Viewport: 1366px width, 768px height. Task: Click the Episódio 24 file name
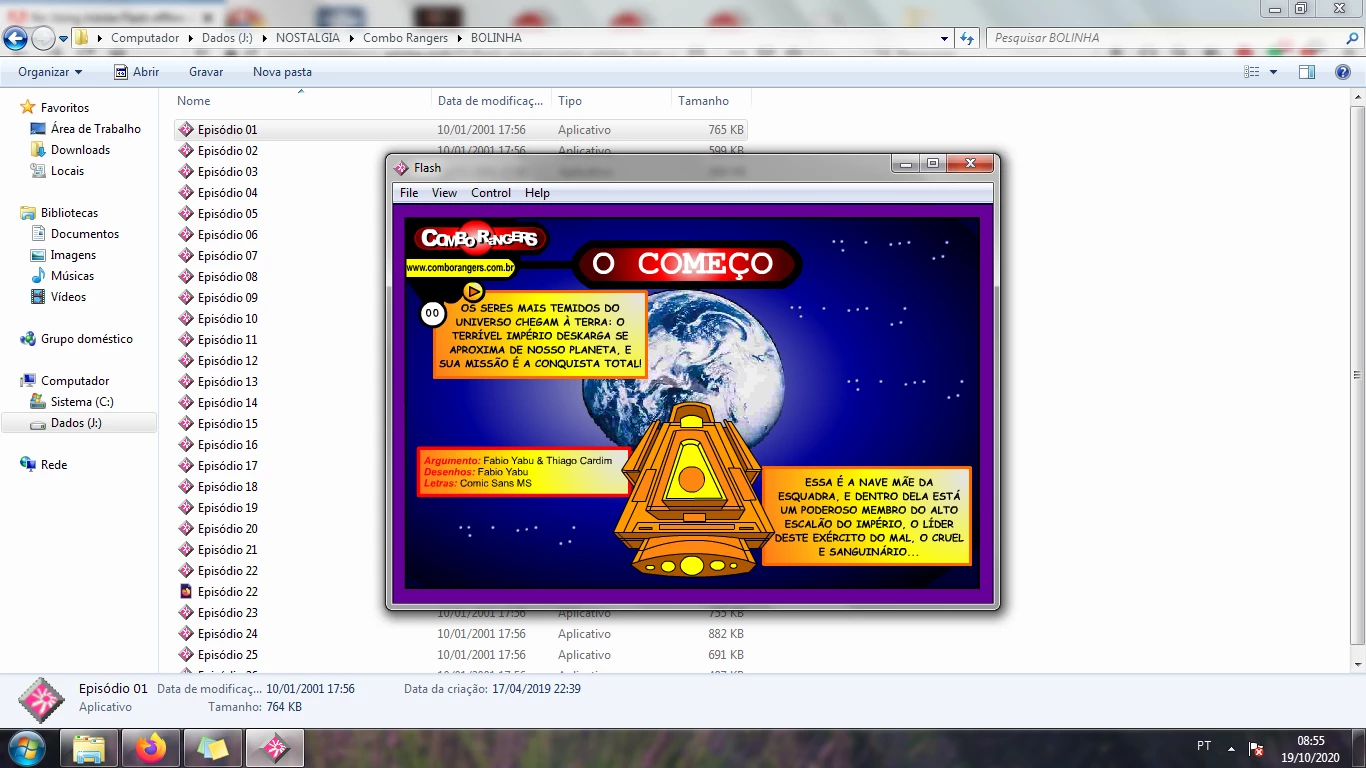[228, 634]
